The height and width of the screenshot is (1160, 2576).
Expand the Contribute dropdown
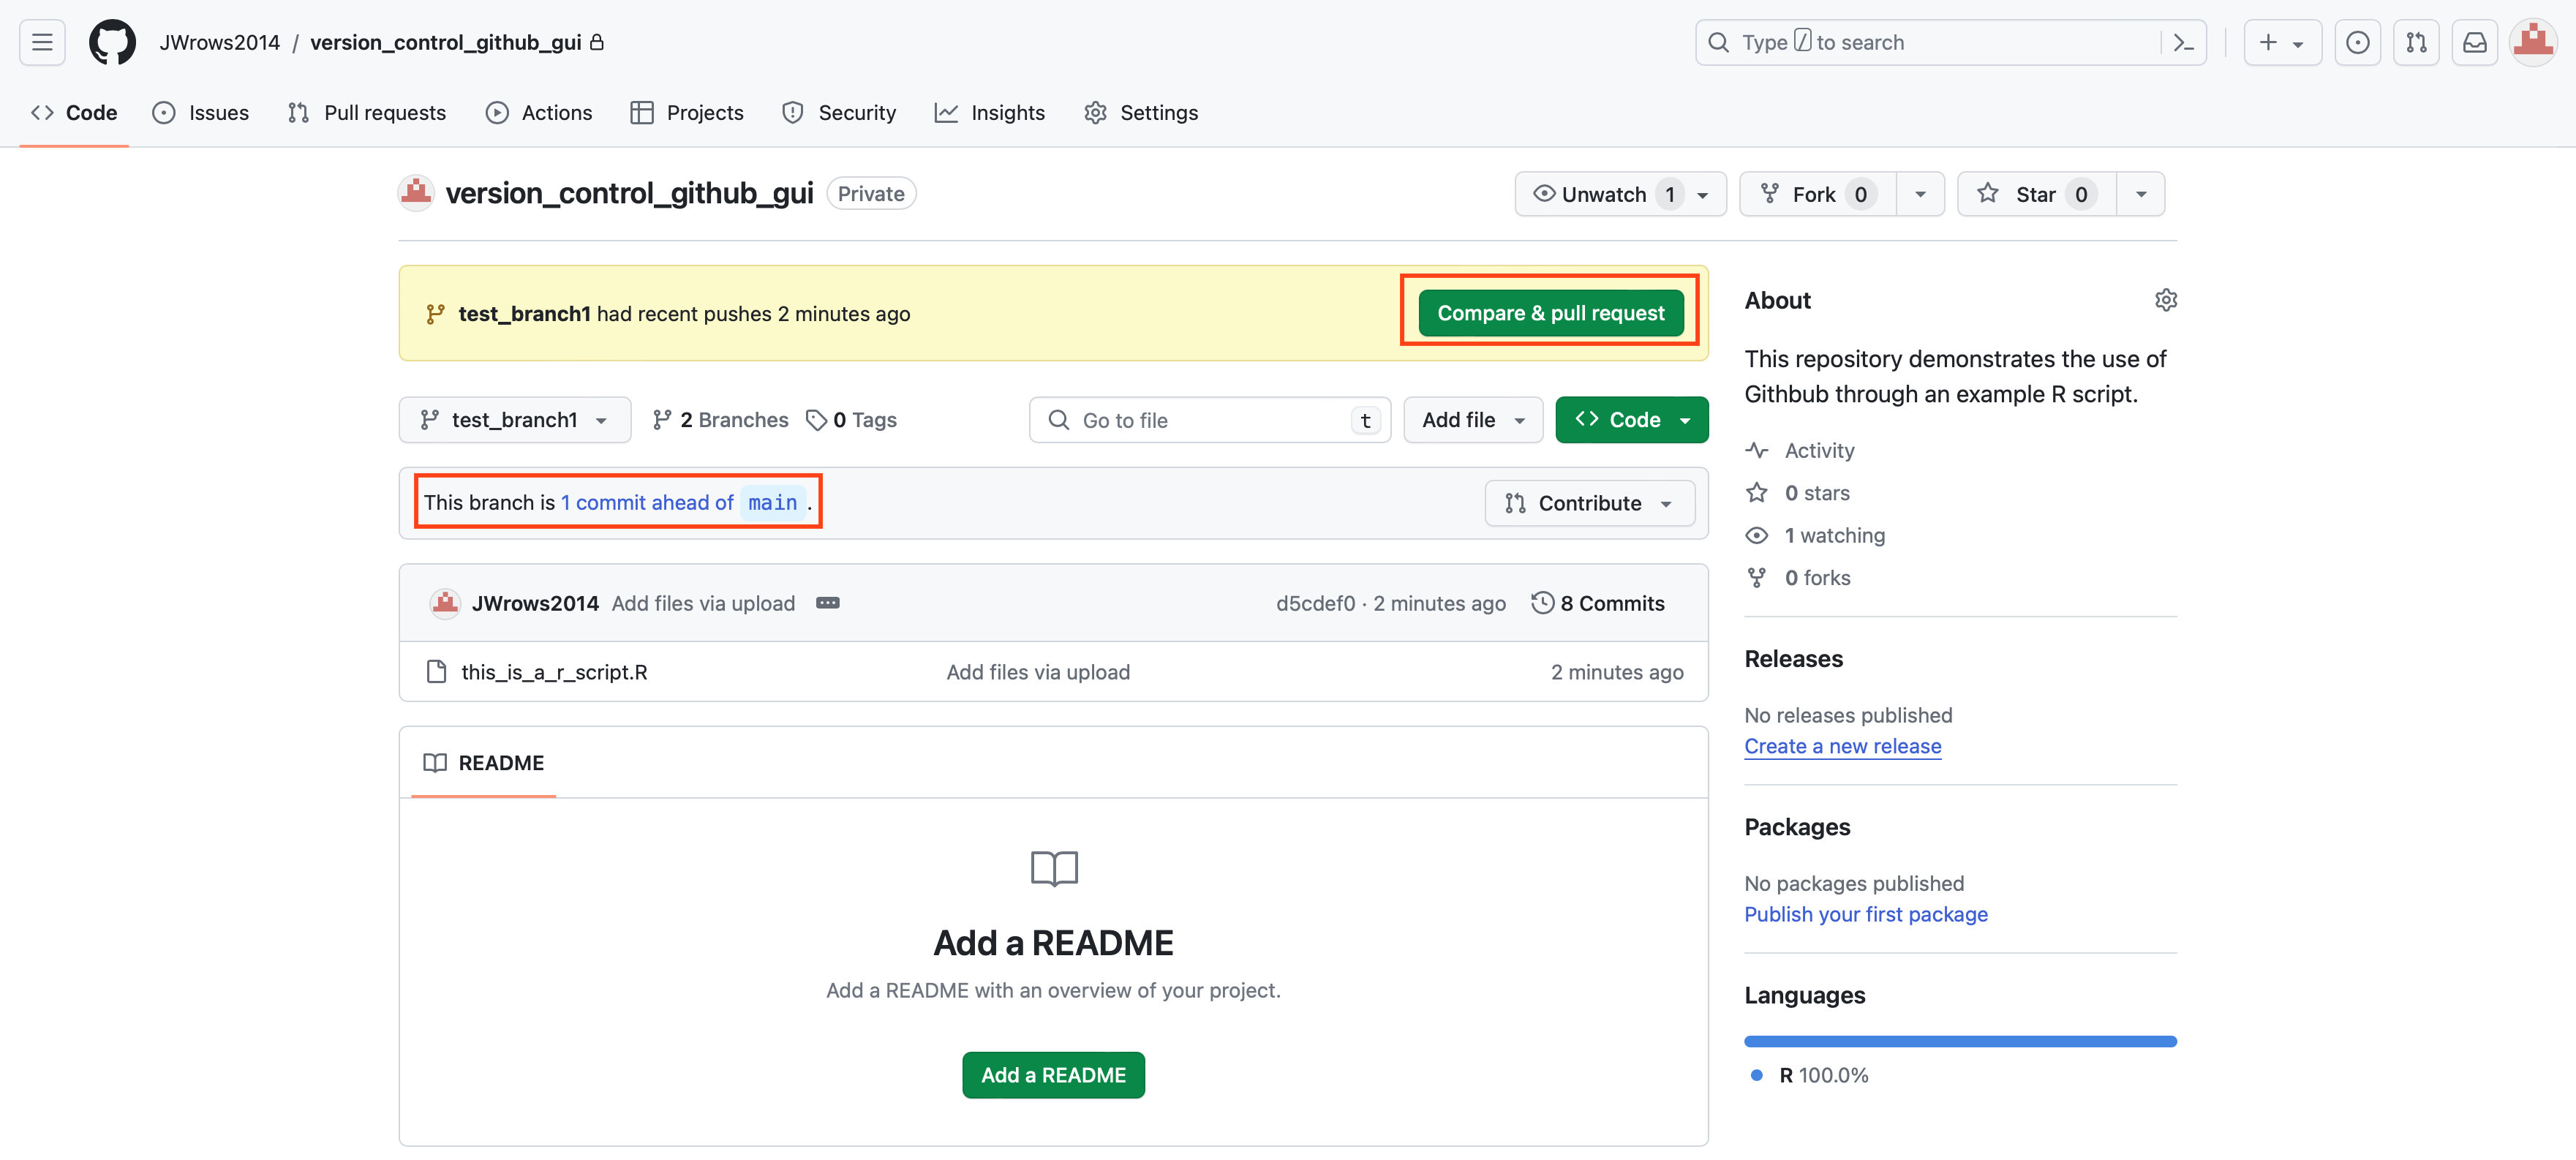click(x=1588, y=503)
